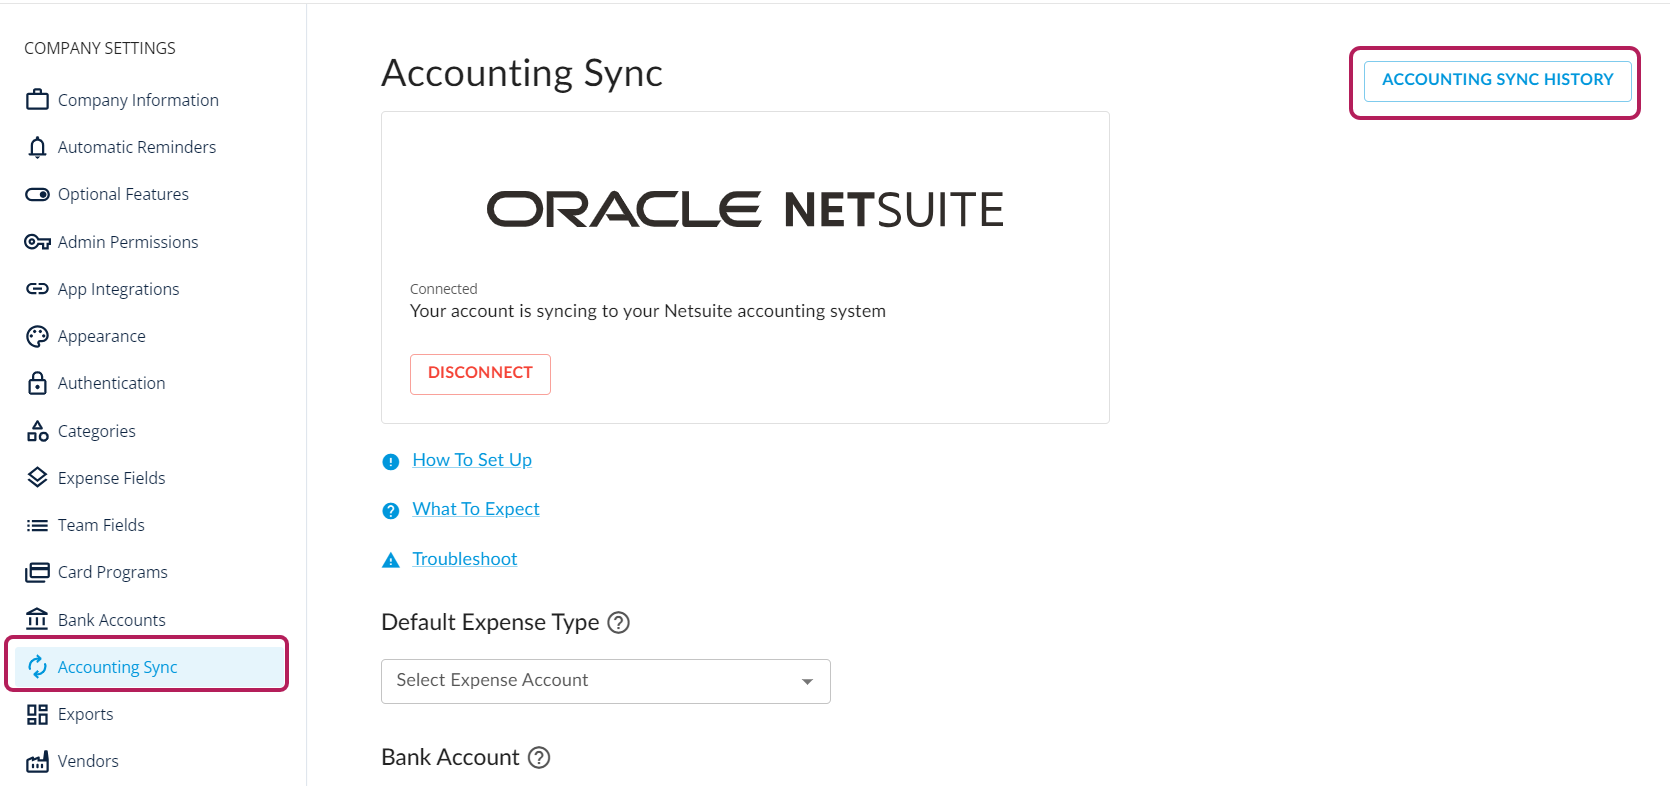
Task: Navigate to Admin Permissions
Action: pos(128,242)
